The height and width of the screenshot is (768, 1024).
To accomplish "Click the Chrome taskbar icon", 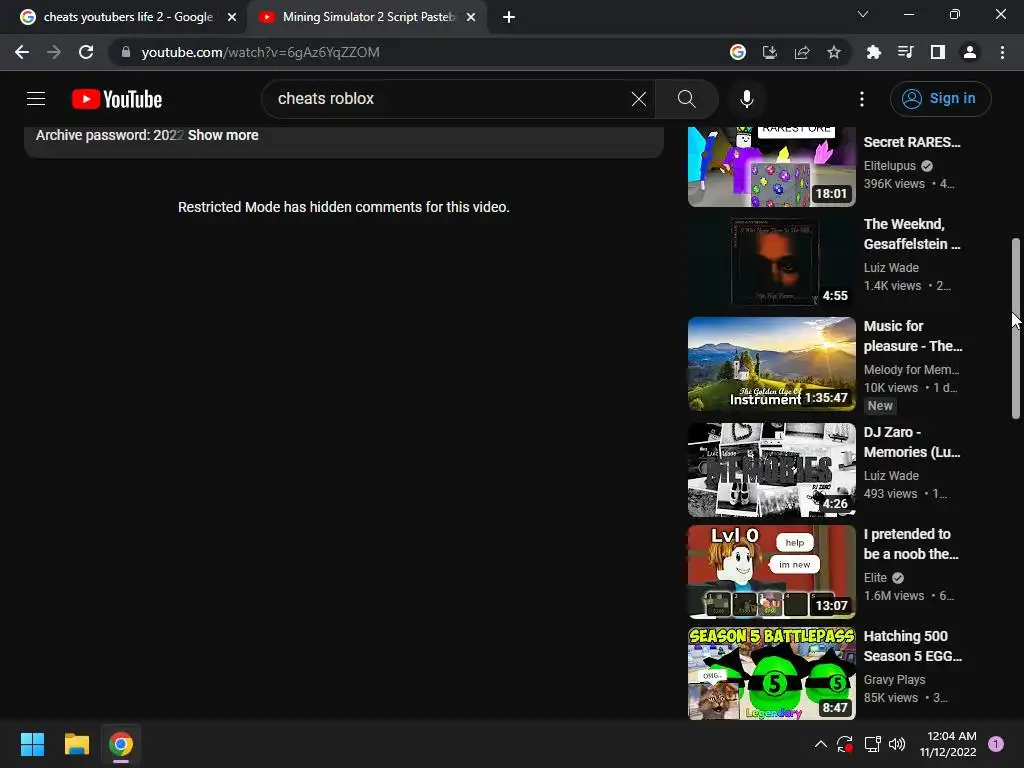I will coord(121,744).
